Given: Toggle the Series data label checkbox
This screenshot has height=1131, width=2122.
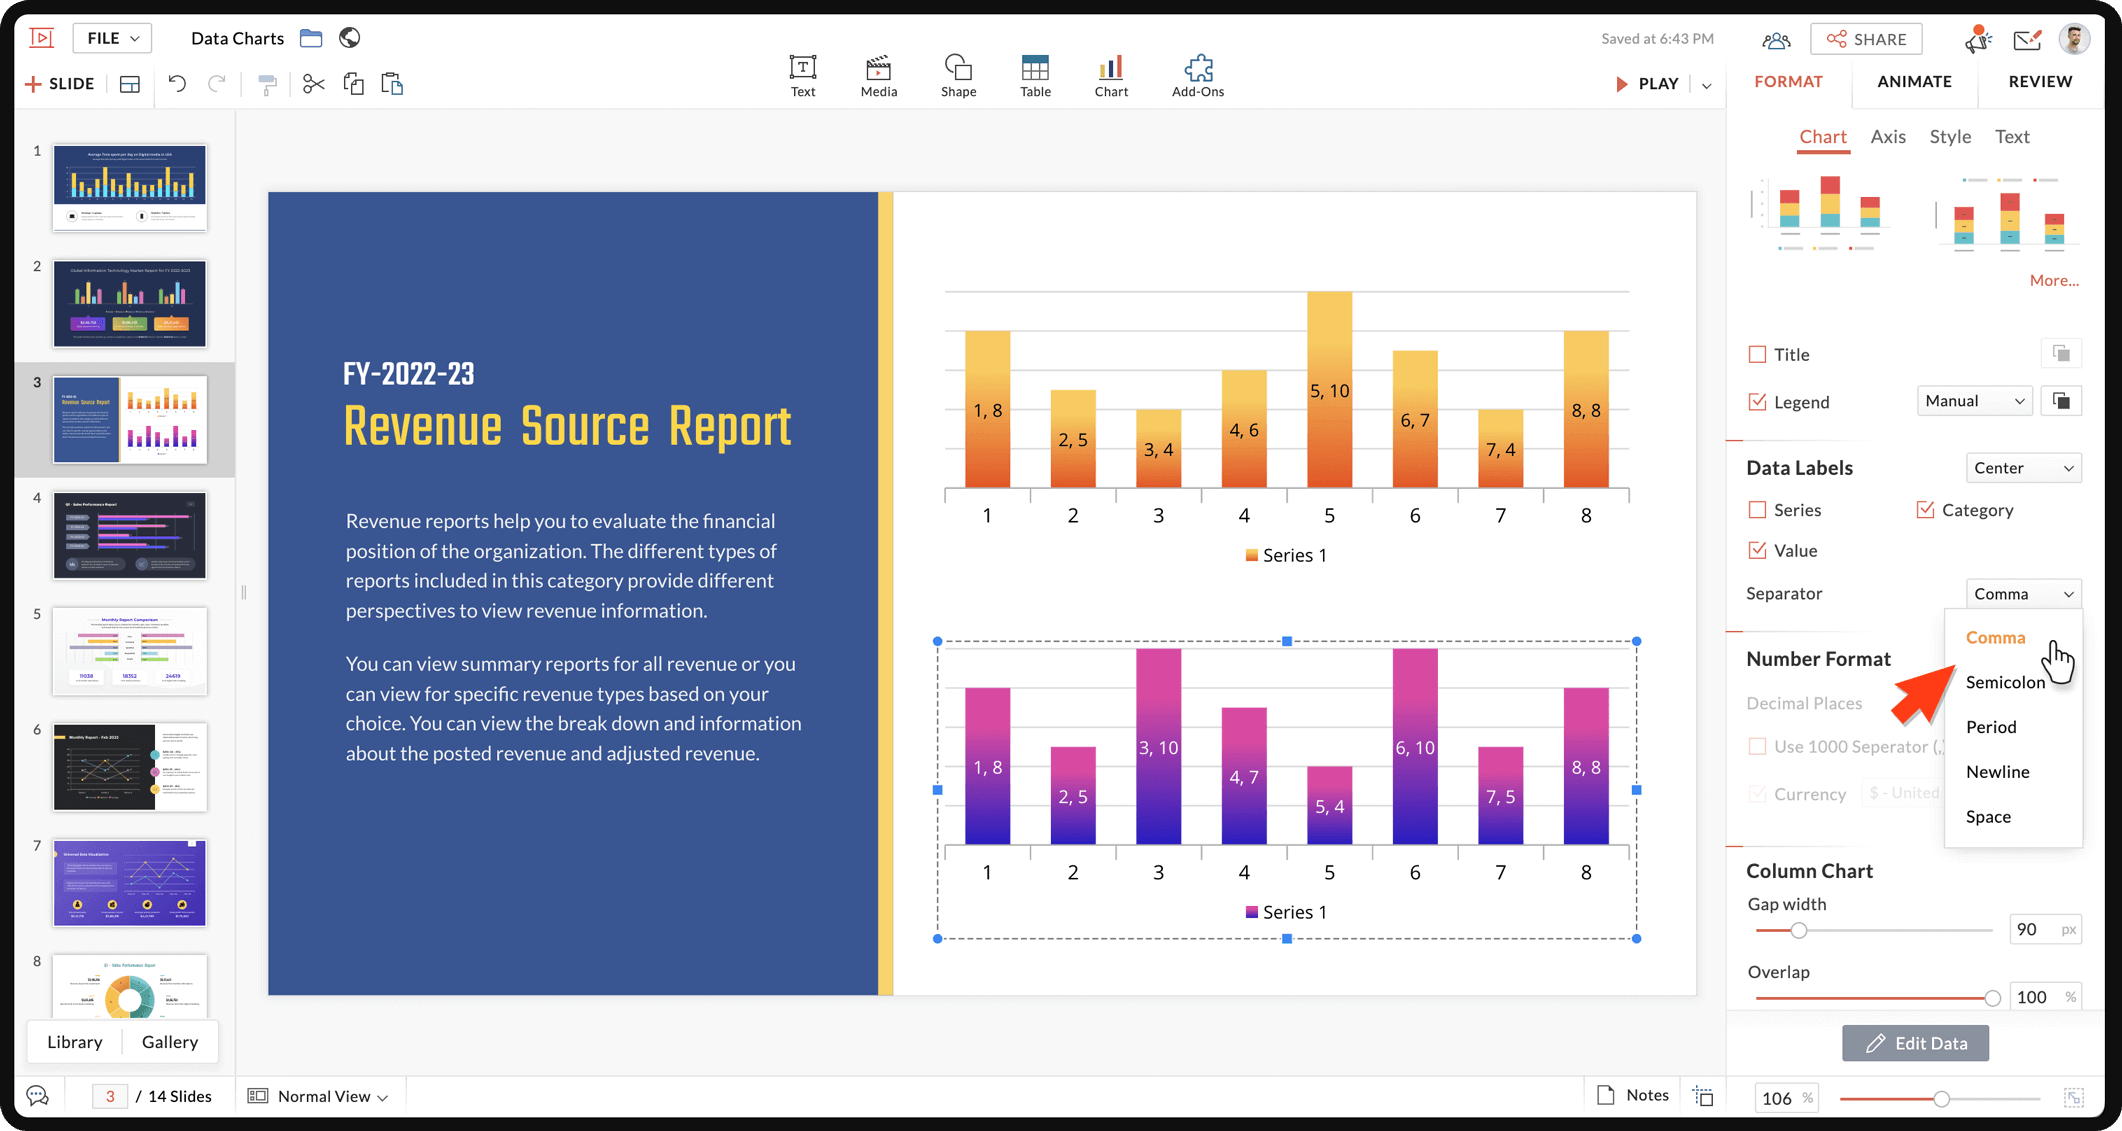Looking at the screenshot, I should tap(1757, 510).
